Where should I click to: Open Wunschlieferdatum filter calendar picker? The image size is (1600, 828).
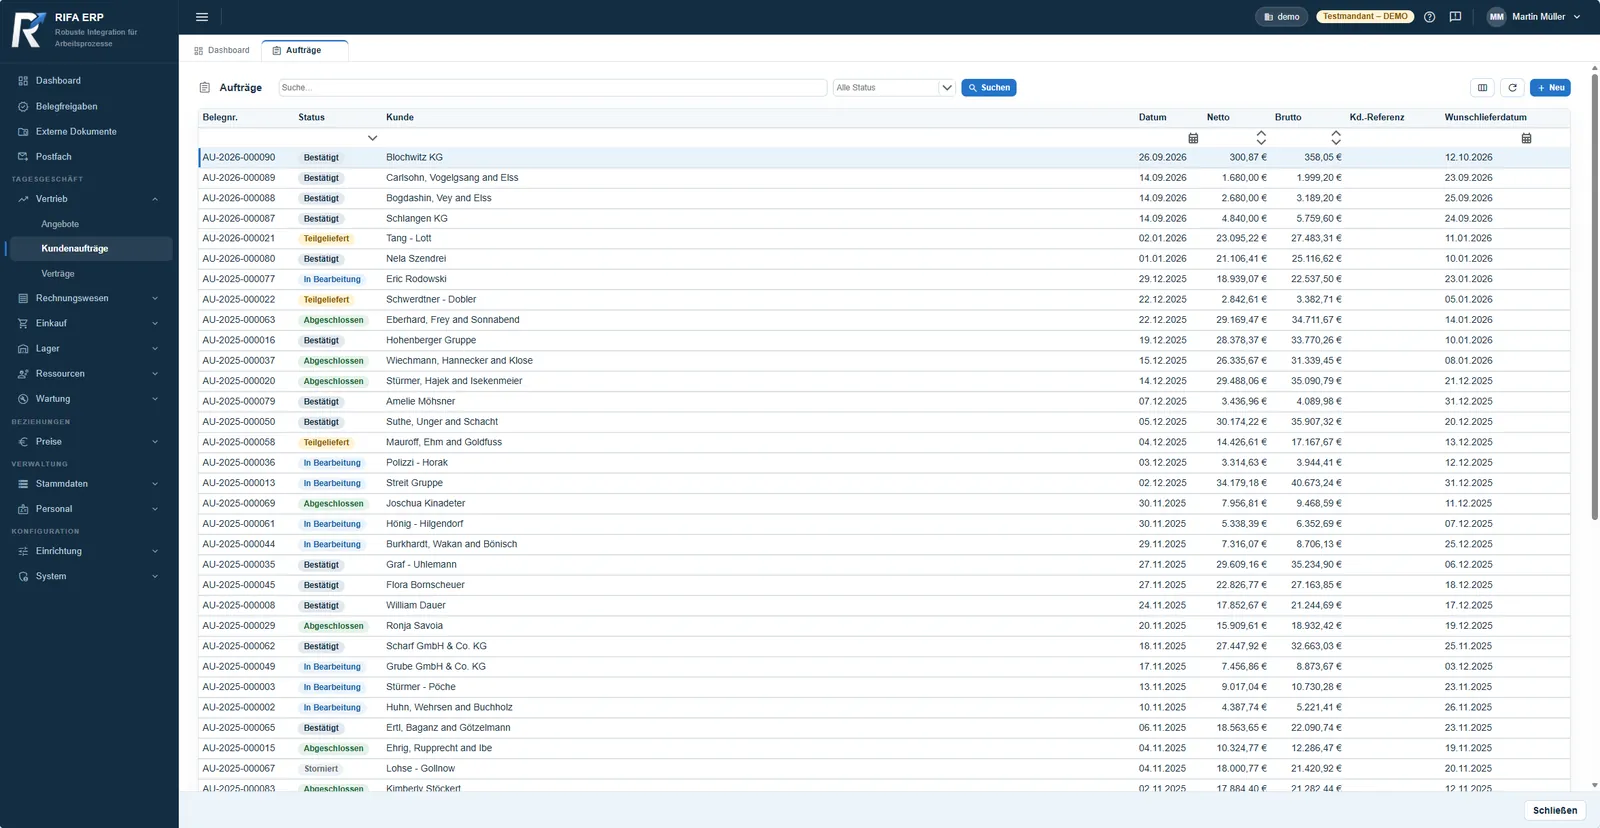1526,138
